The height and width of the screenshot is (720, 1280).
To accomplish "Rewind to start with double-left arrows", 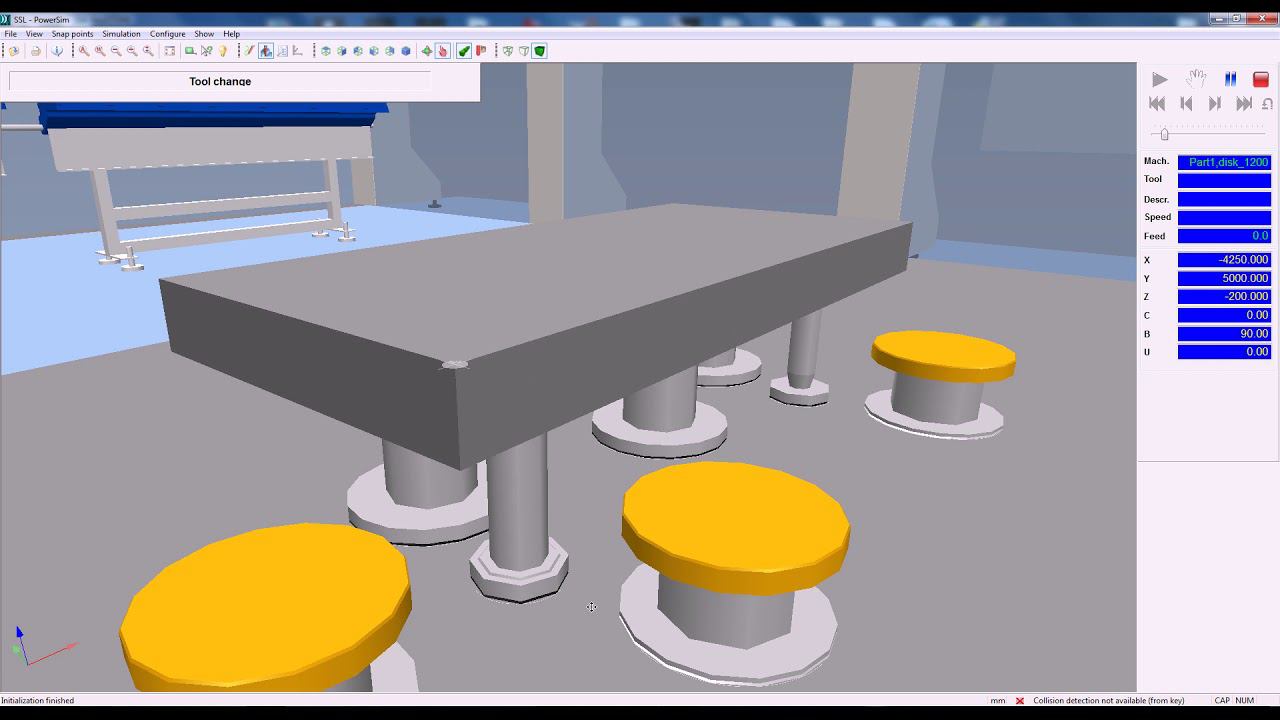I will [x=1157, y=103].
